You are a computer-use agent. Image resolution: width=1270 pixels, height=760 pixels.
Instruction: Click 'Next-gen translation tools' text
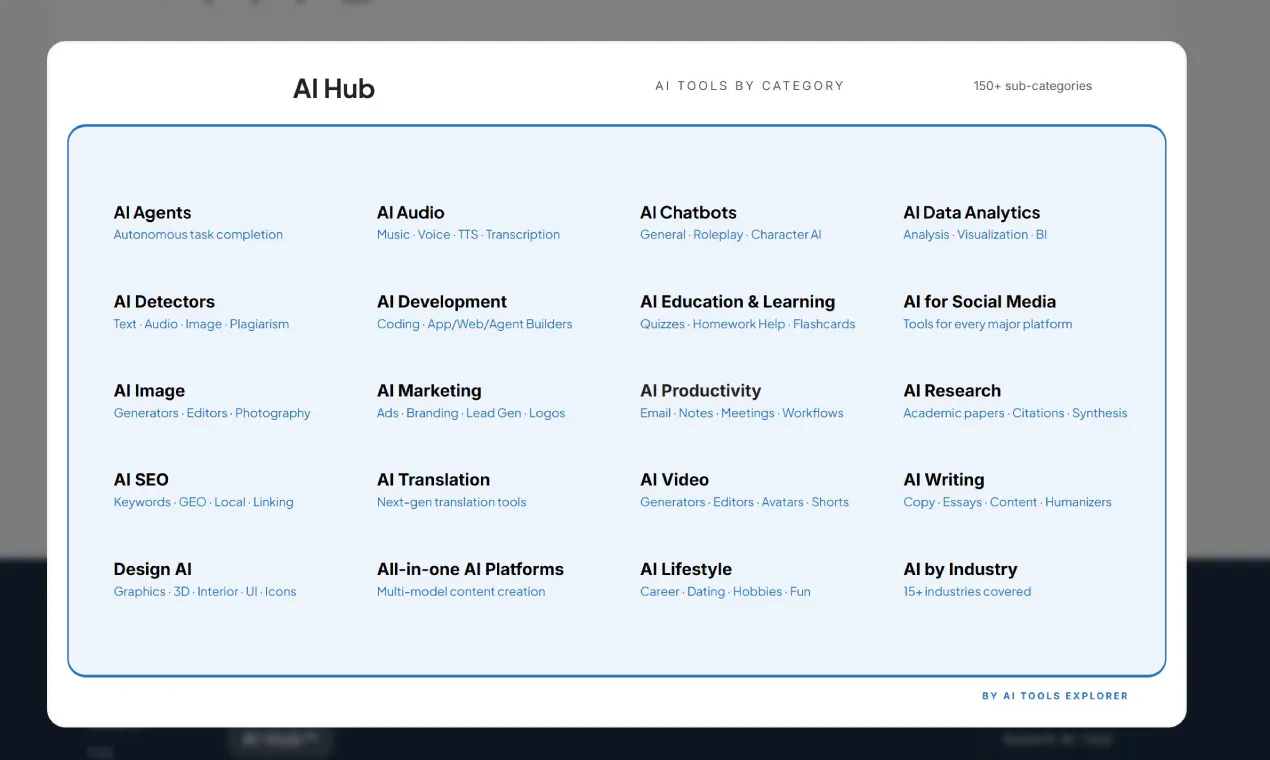(x=451, y=502)
